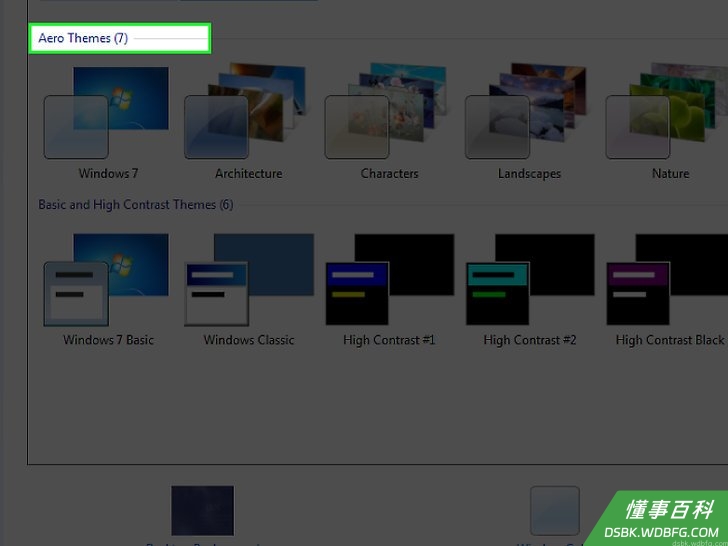This screenshot has width=728, height=546.
Task: Select the Windows 7 Basic theme thumbnail
Action: pos(106,280)
